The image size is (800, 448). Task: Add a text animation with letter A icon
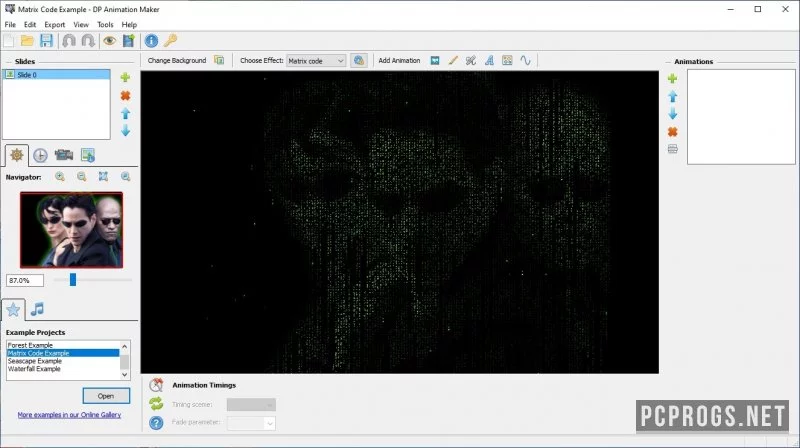coord(489,61)
